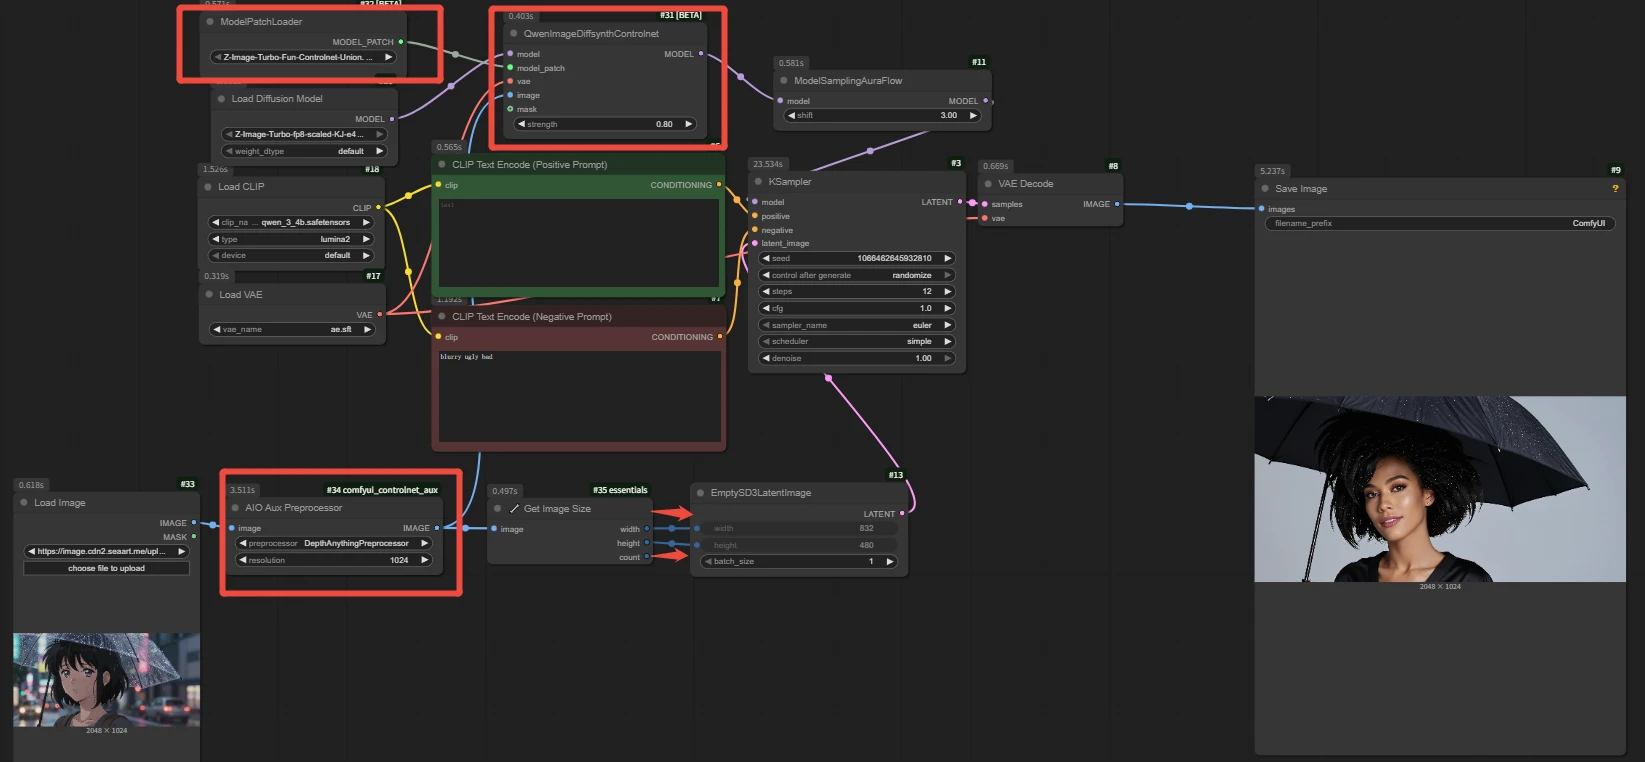
Task: Click the right arrow on the cfg widget
Action: (x=947, y=308)
